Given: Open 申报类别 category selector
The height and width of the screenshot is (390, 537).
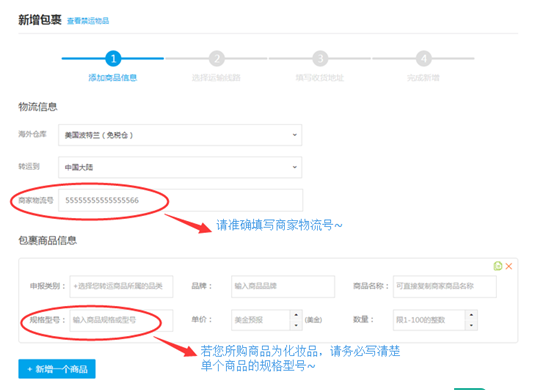Looking at the screenshot, I should 121,286.
